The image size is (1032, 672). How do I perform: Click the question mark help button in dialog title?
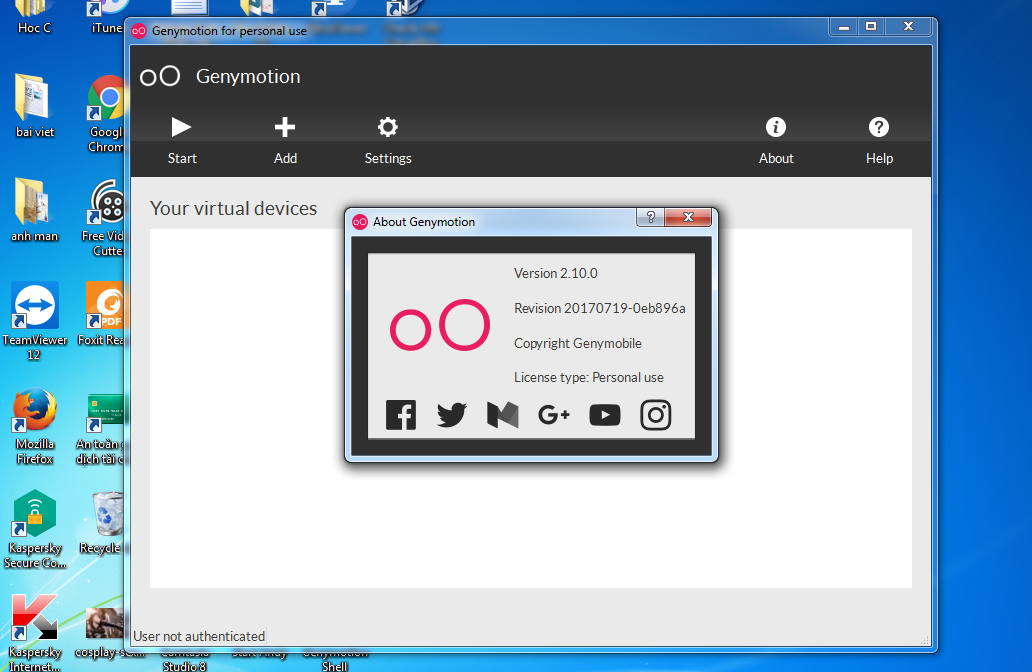[650, 217]
